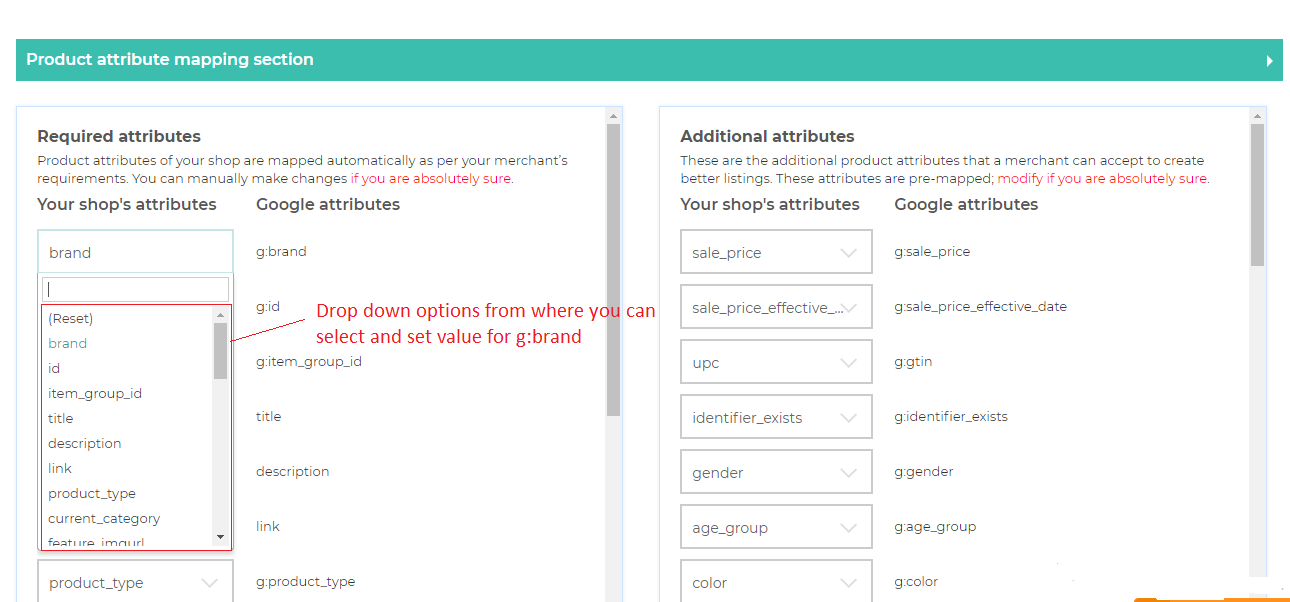
Task: Click dropdown list scrollbar up arrow
Action: (220, 314)
